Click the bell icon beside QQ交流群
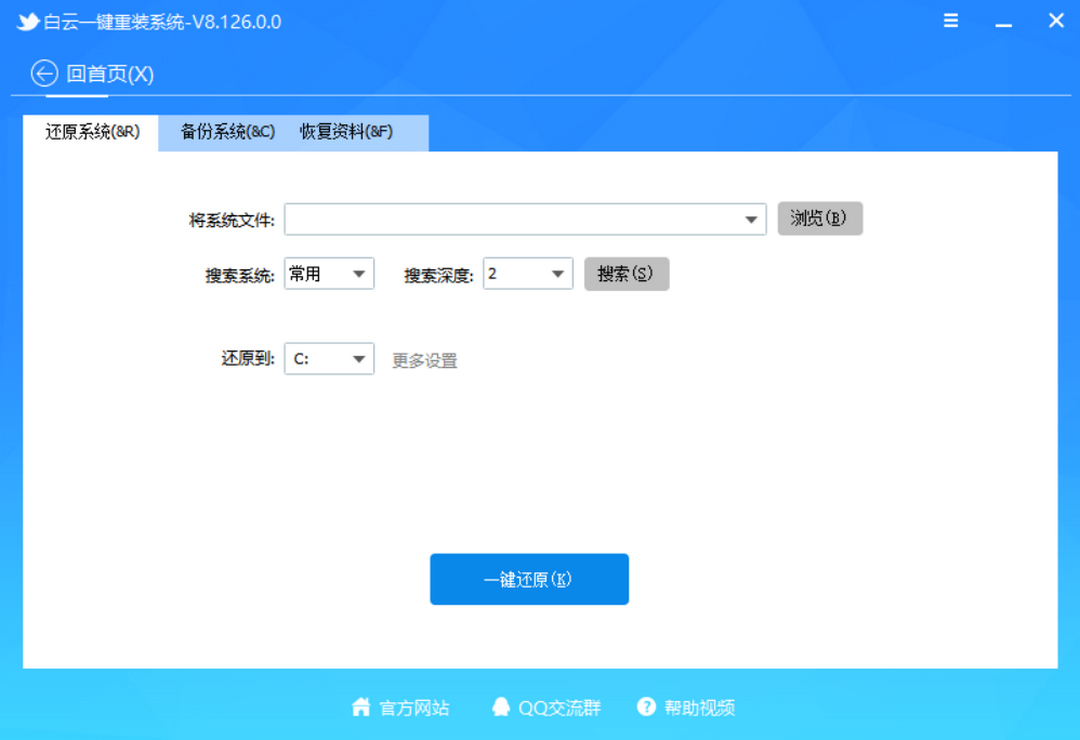 [x=501, y=707]
